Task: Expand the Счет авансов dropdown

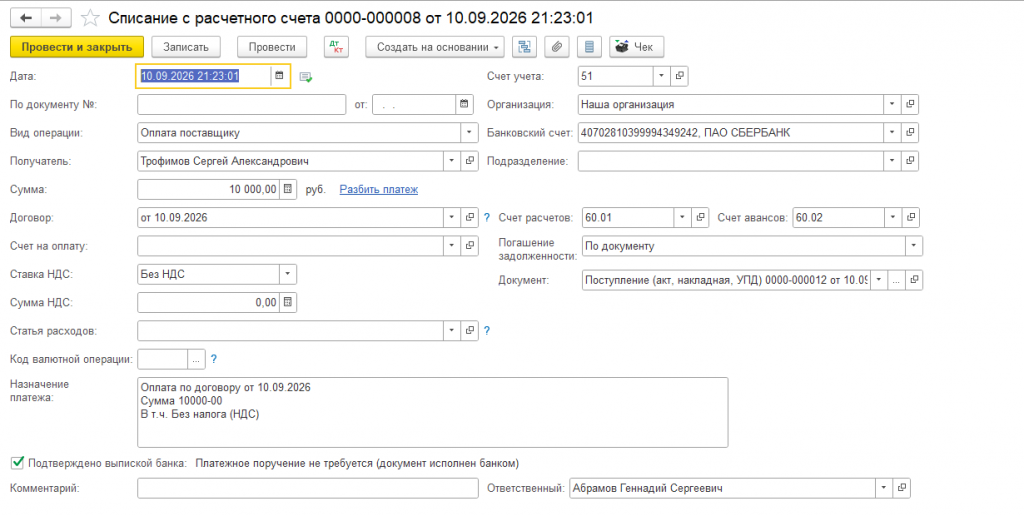Action: (x=893, y=218)
